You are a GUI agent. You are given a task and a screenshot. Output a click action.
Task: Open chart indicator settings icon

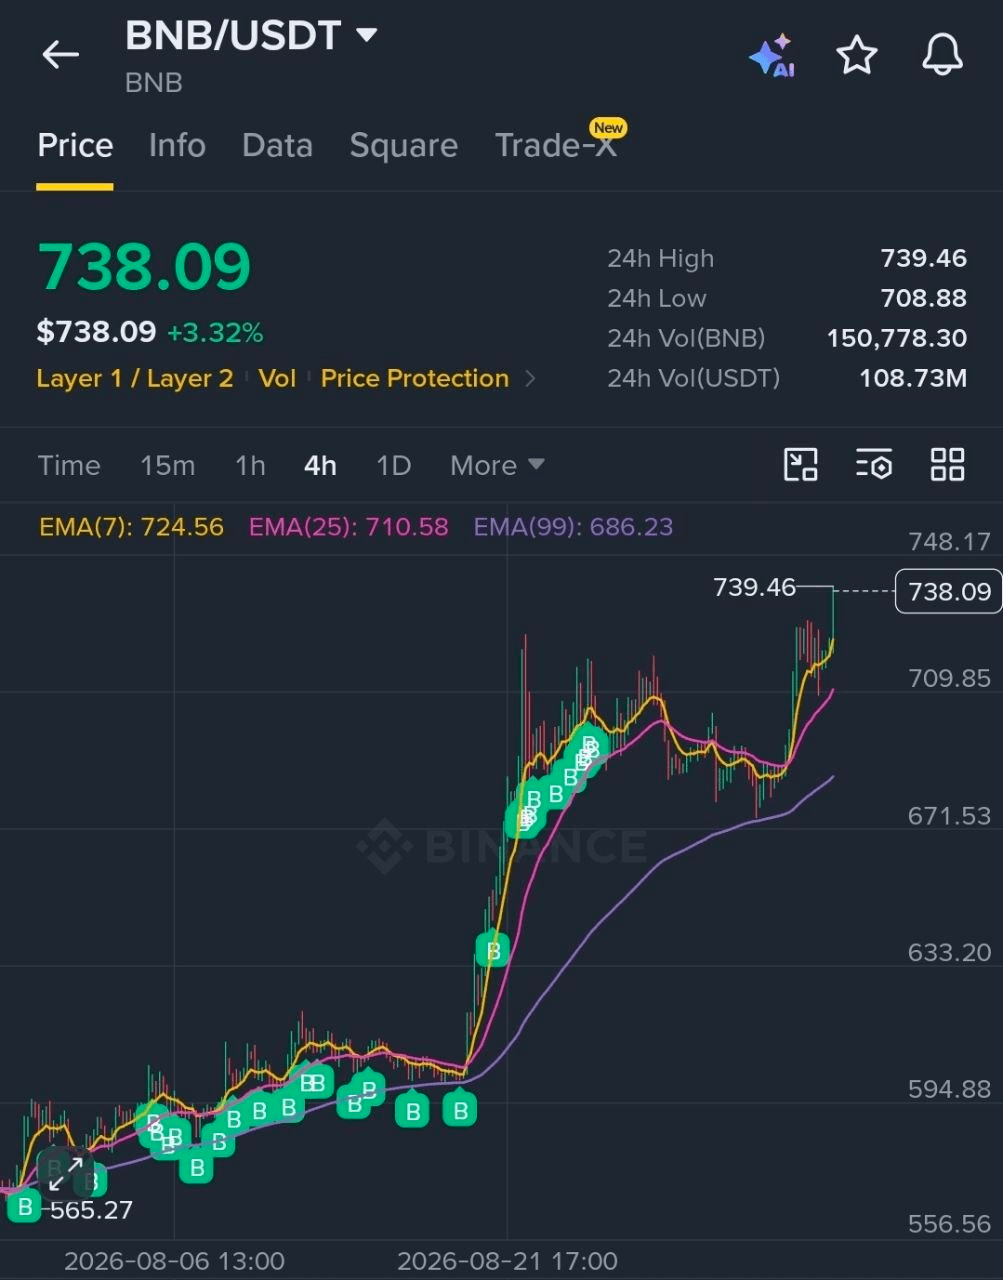coord(874,465)
